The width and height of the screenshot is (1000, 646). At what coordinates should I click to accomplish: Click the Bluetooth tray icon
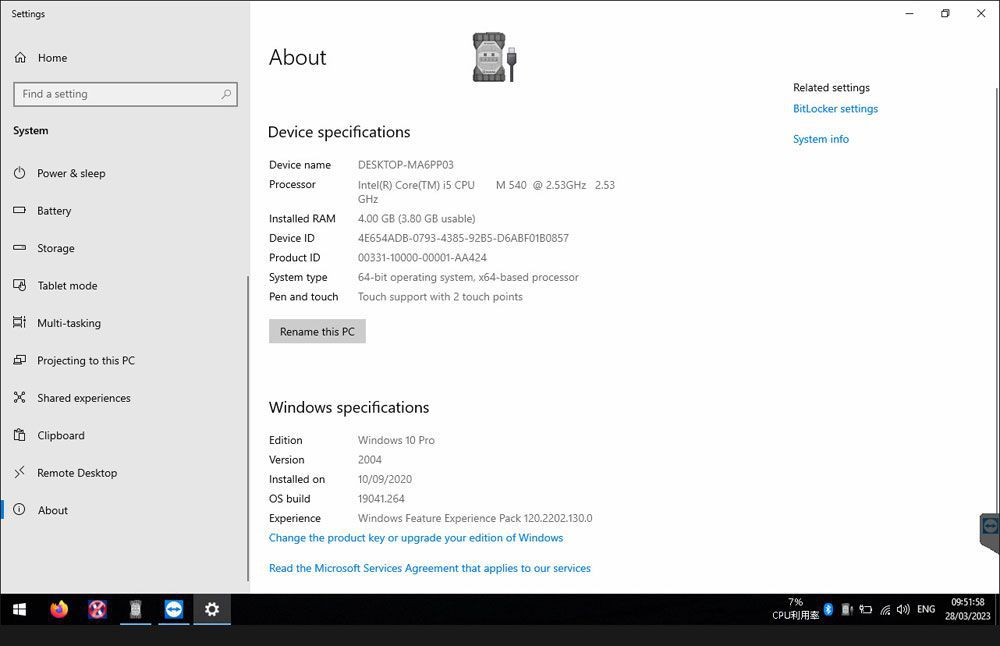pyautogui.click(x=828, y=610)
